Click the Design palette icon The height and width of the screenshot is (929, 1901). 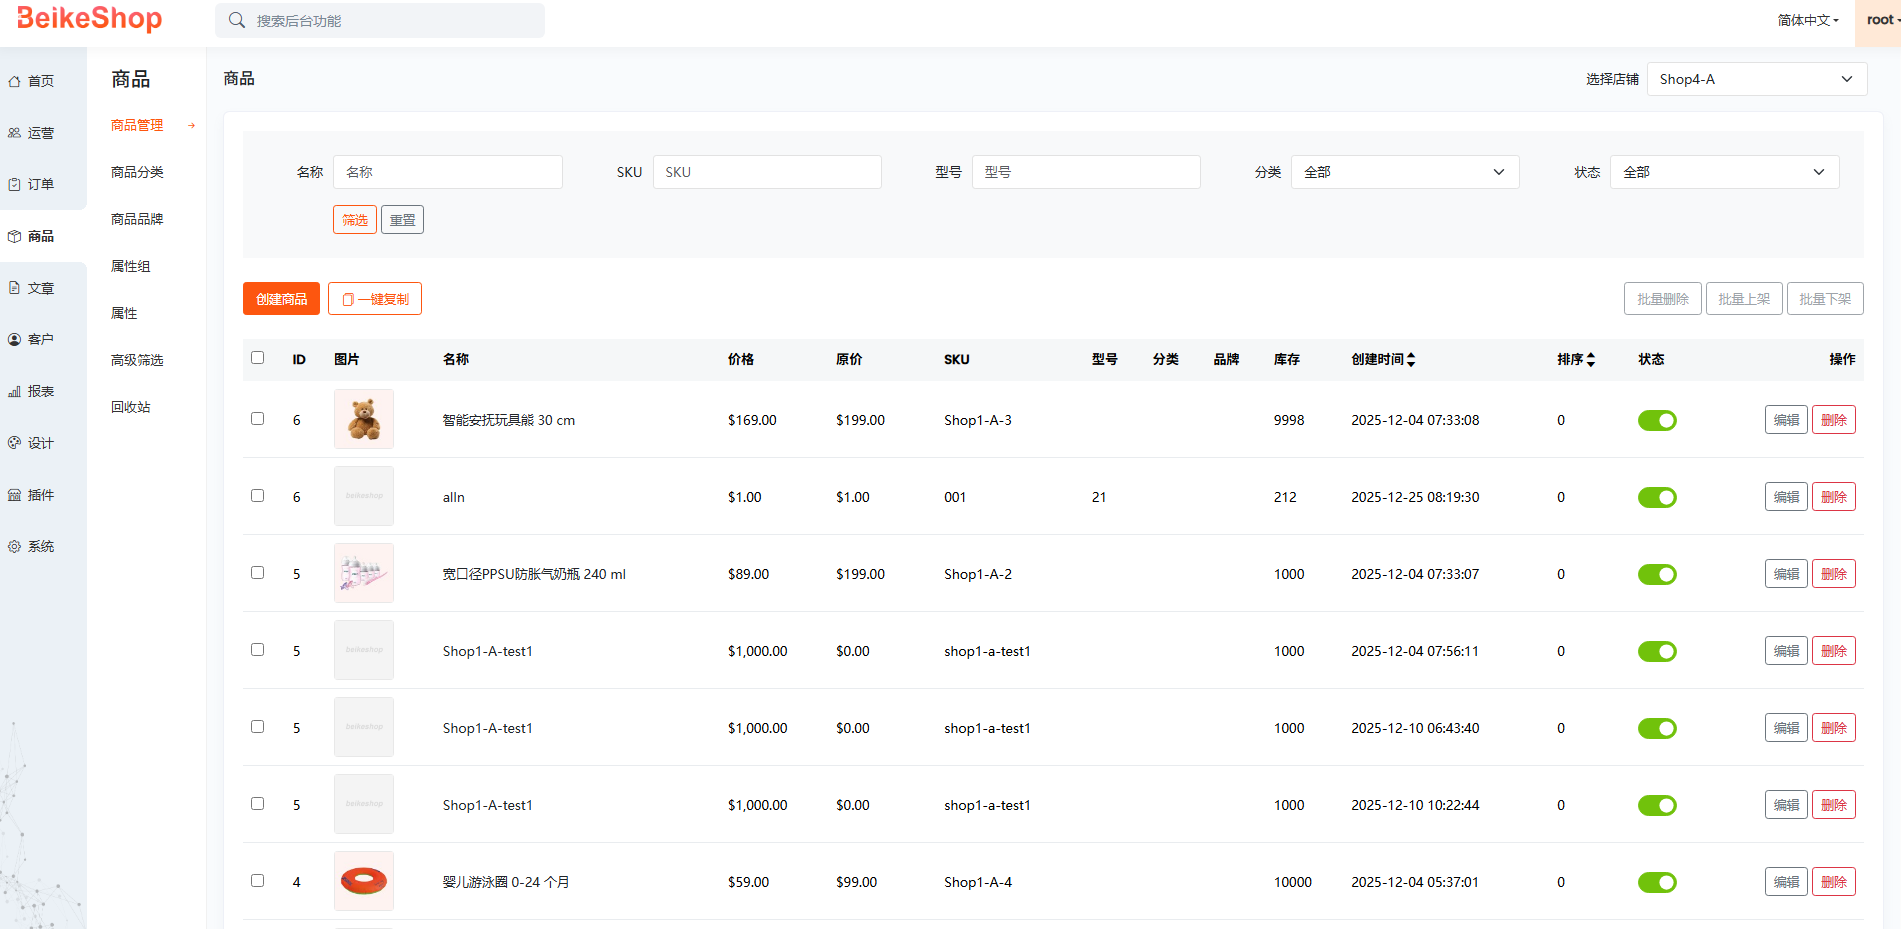point(15,443)
